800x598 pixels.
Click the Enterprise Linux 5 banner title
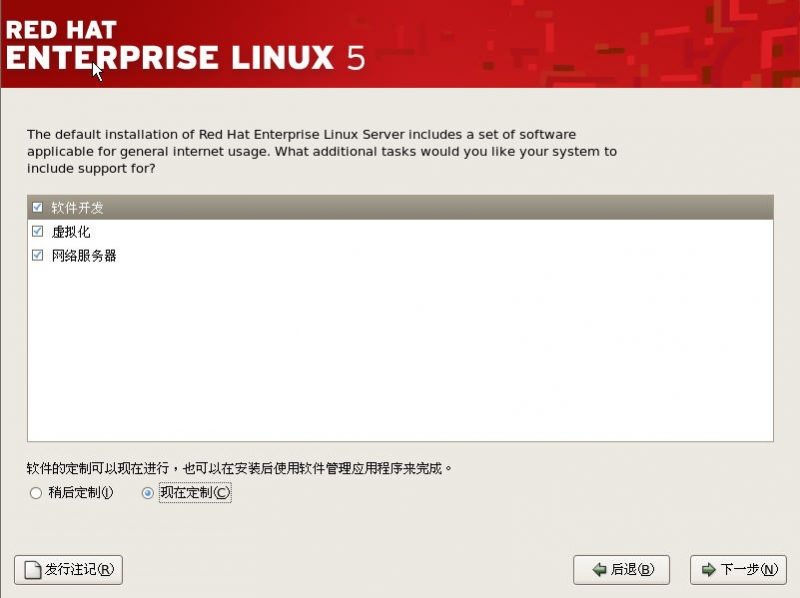coord(185,57)
